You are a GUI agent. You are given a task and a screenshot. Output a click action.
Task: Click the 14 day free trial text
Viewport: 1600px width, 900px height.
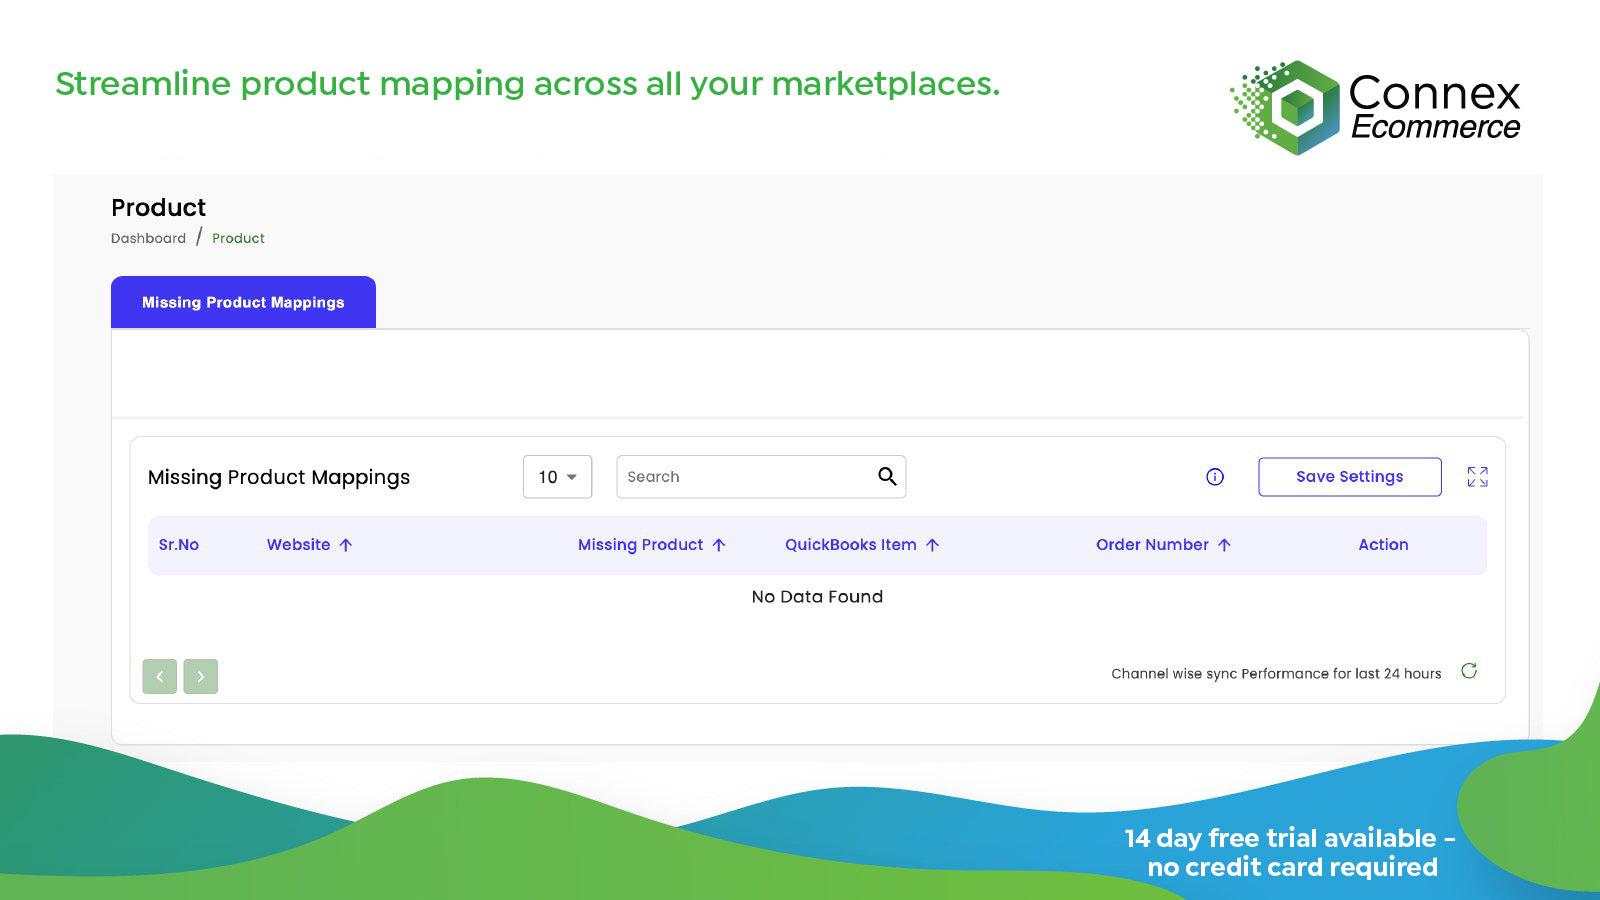(x=1290, y=852)
